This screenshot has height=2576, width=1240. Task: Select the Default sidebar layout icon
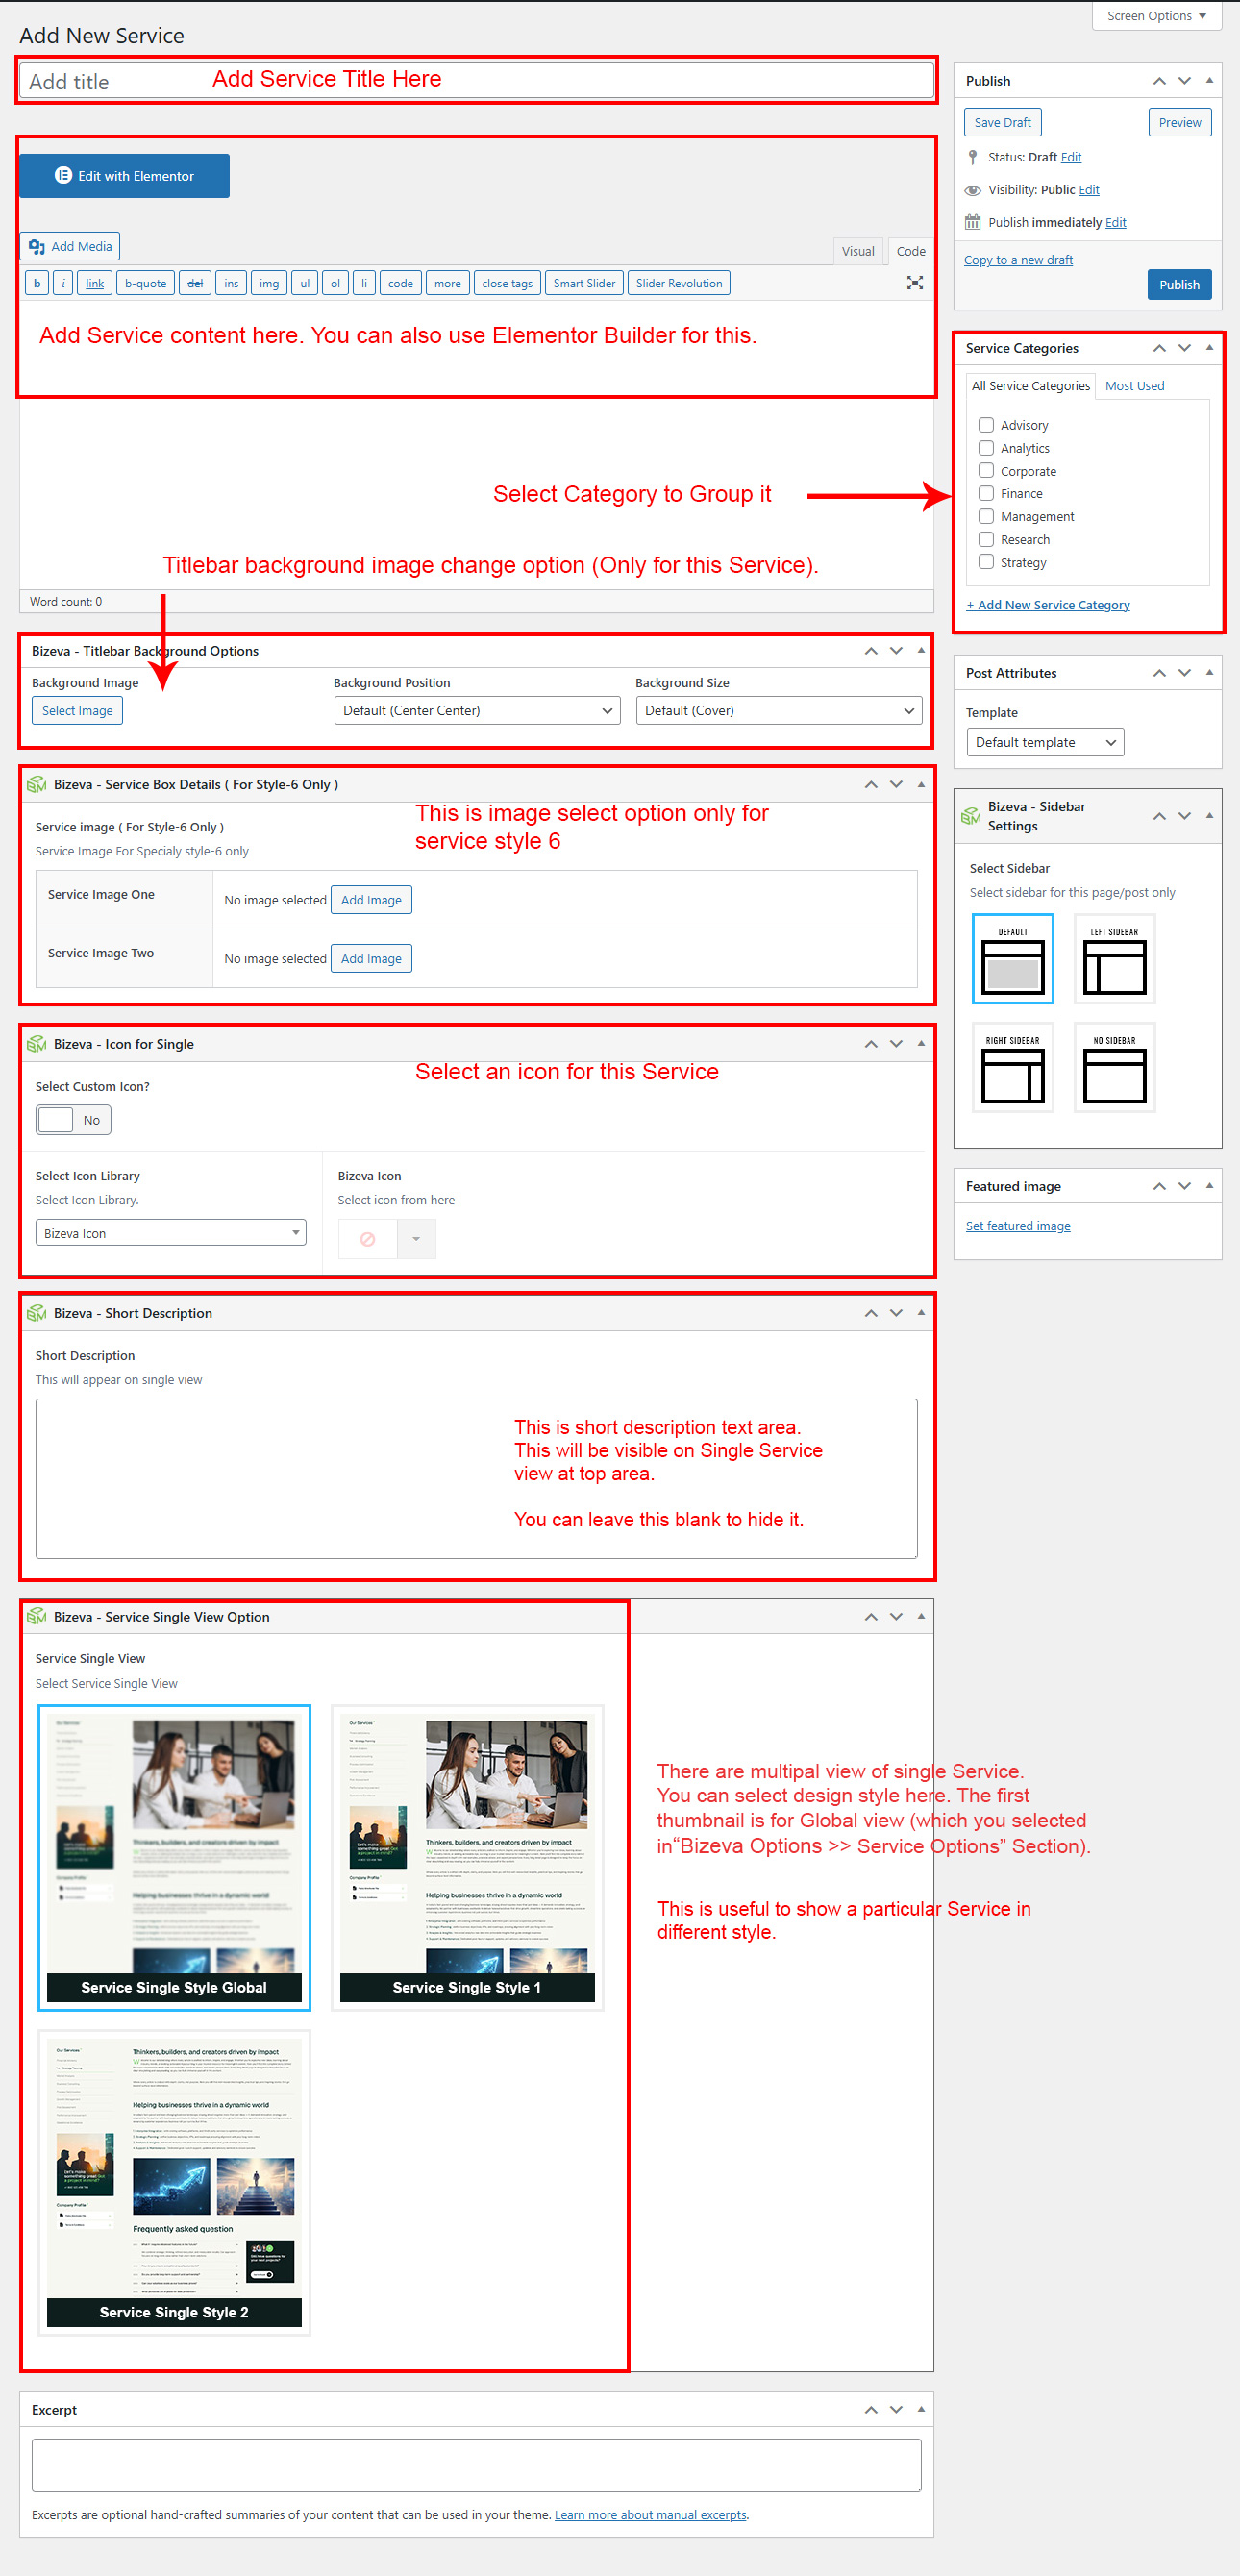click(x=1012, y=959)
